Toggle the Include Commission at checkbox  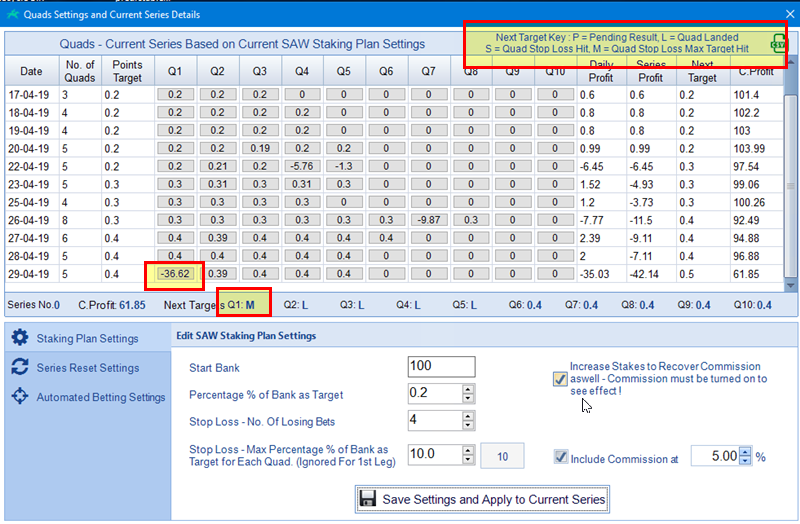[561, 457]
